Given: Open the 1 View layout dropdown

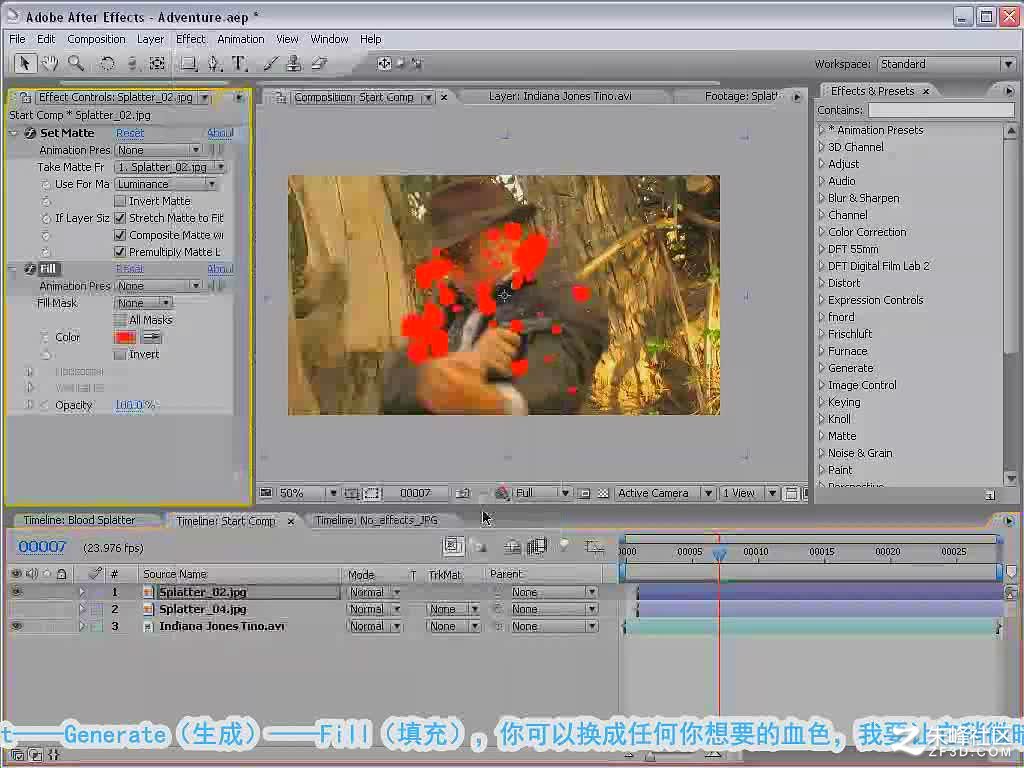Looking at the screenshot, I should coord(748,493).
